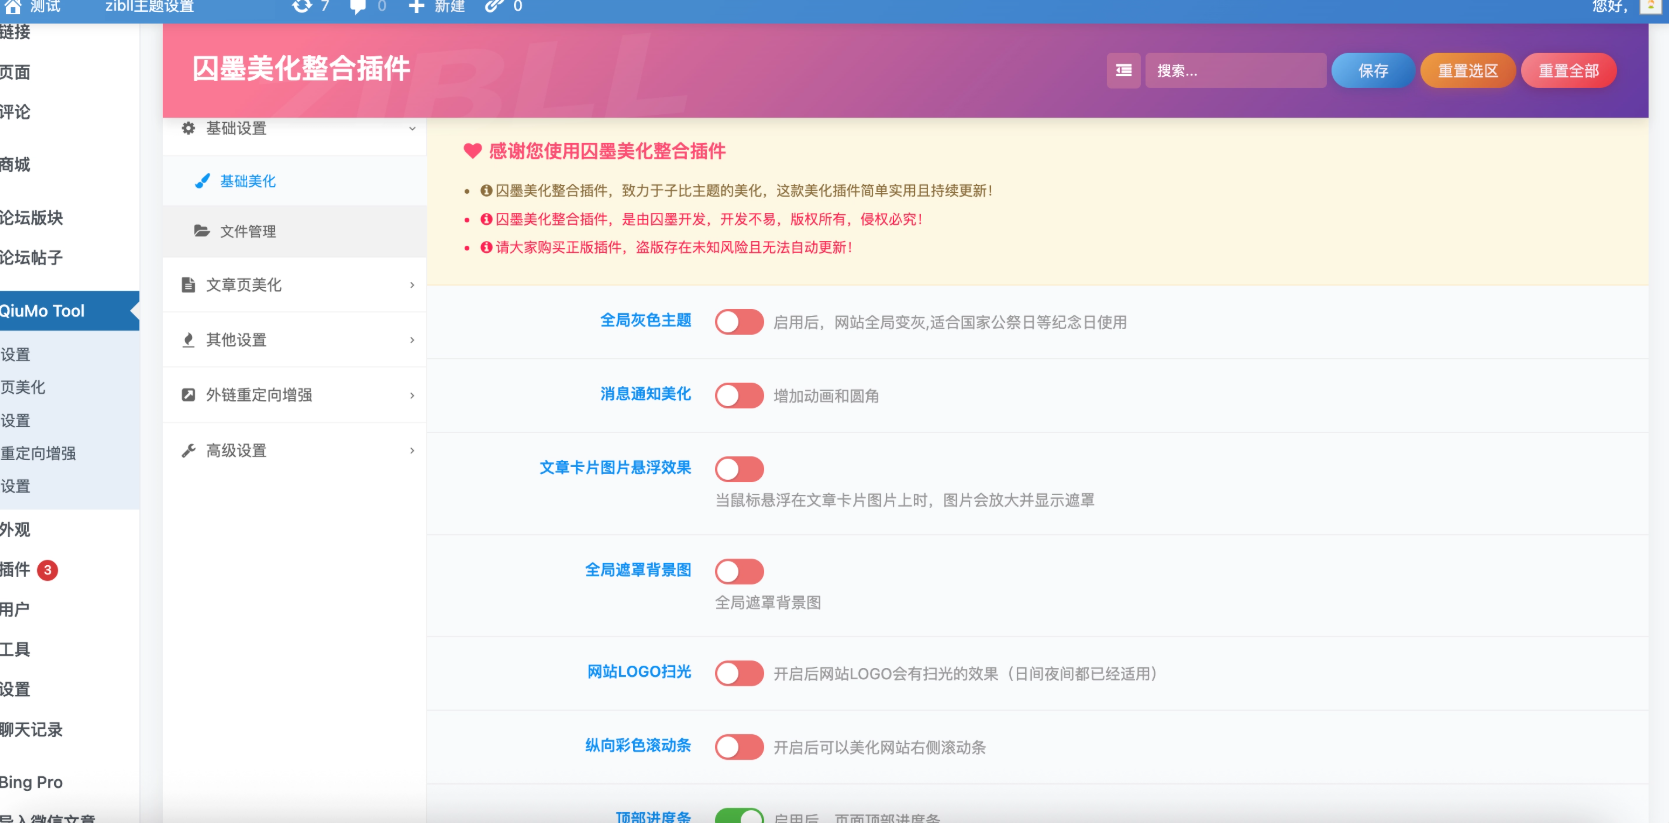Click the red plugin update badge 3
The image size is (1669, 823).
coord(47,570)
